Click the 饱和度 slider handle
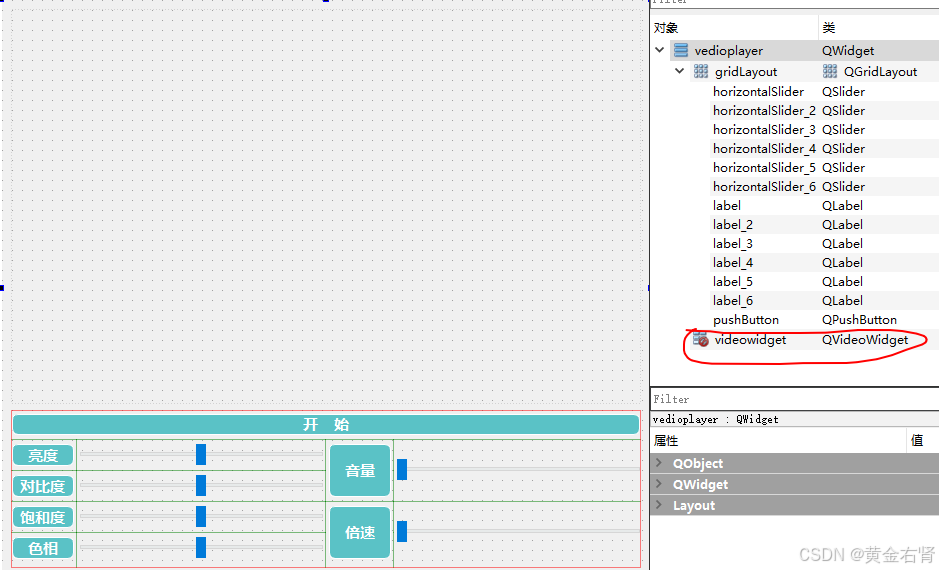 (201, 516)
